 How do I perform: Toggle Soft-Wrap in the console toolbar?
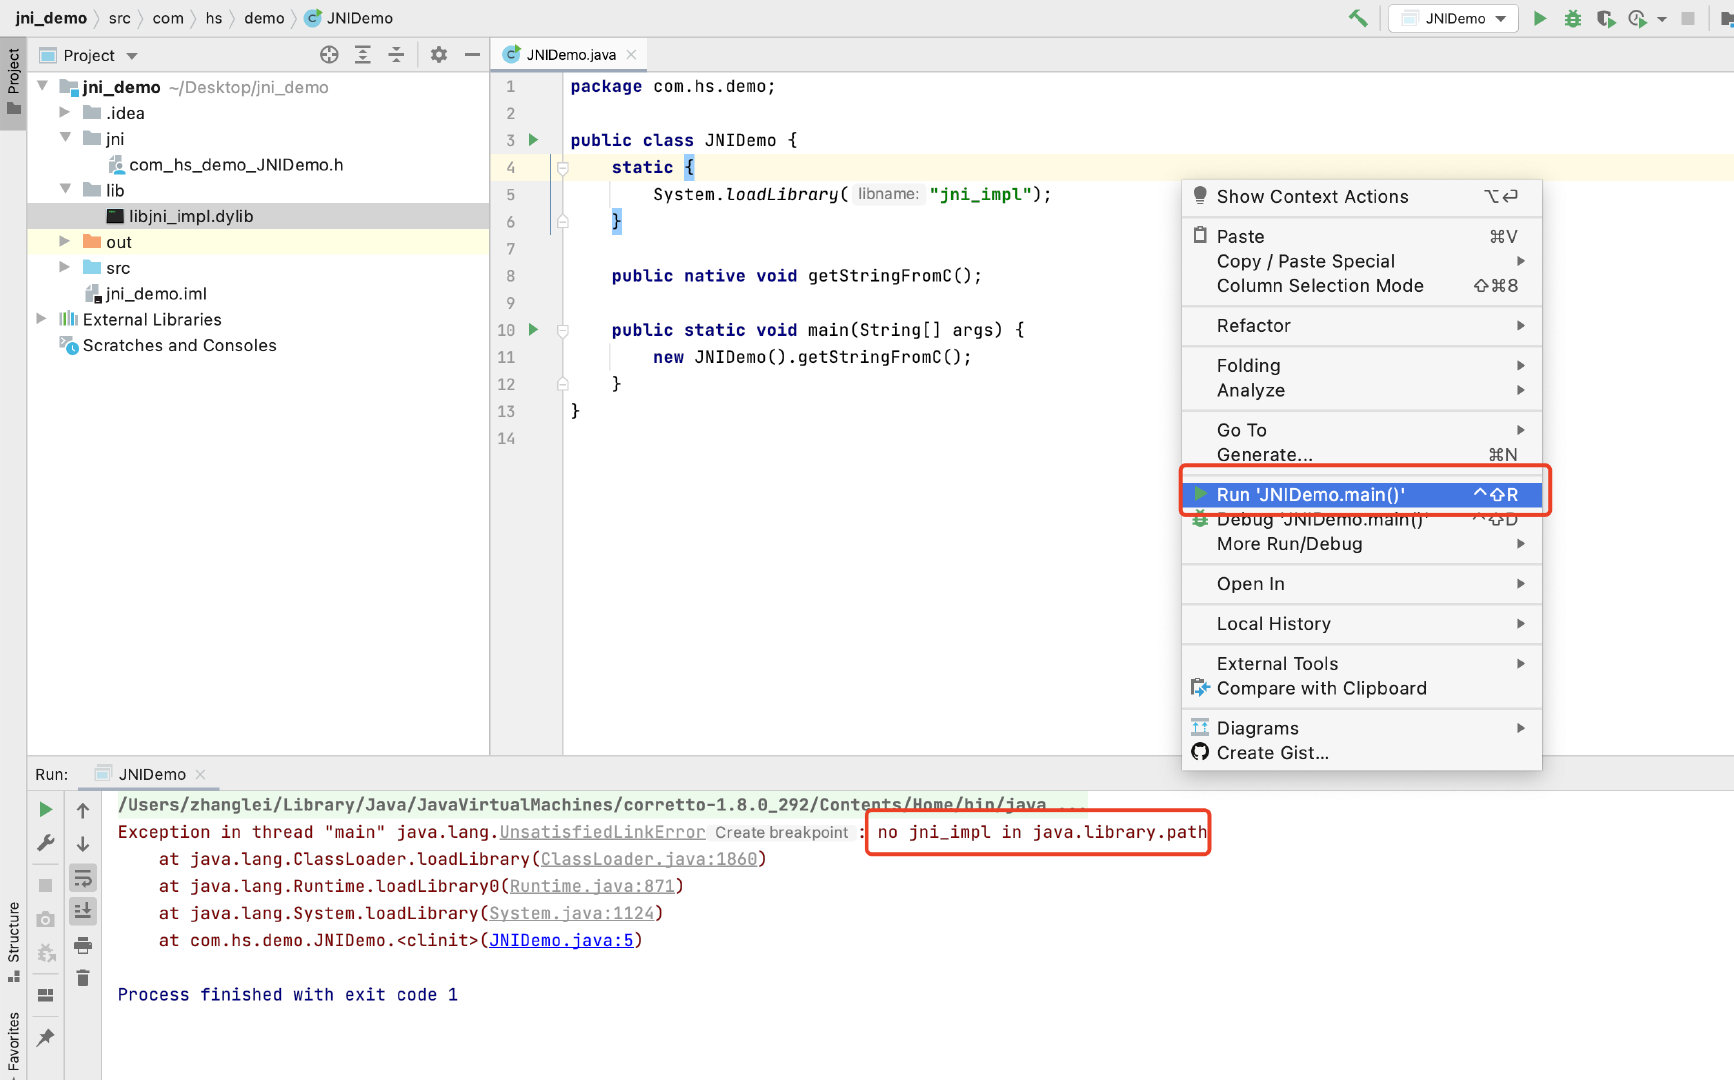coord(83,878)
